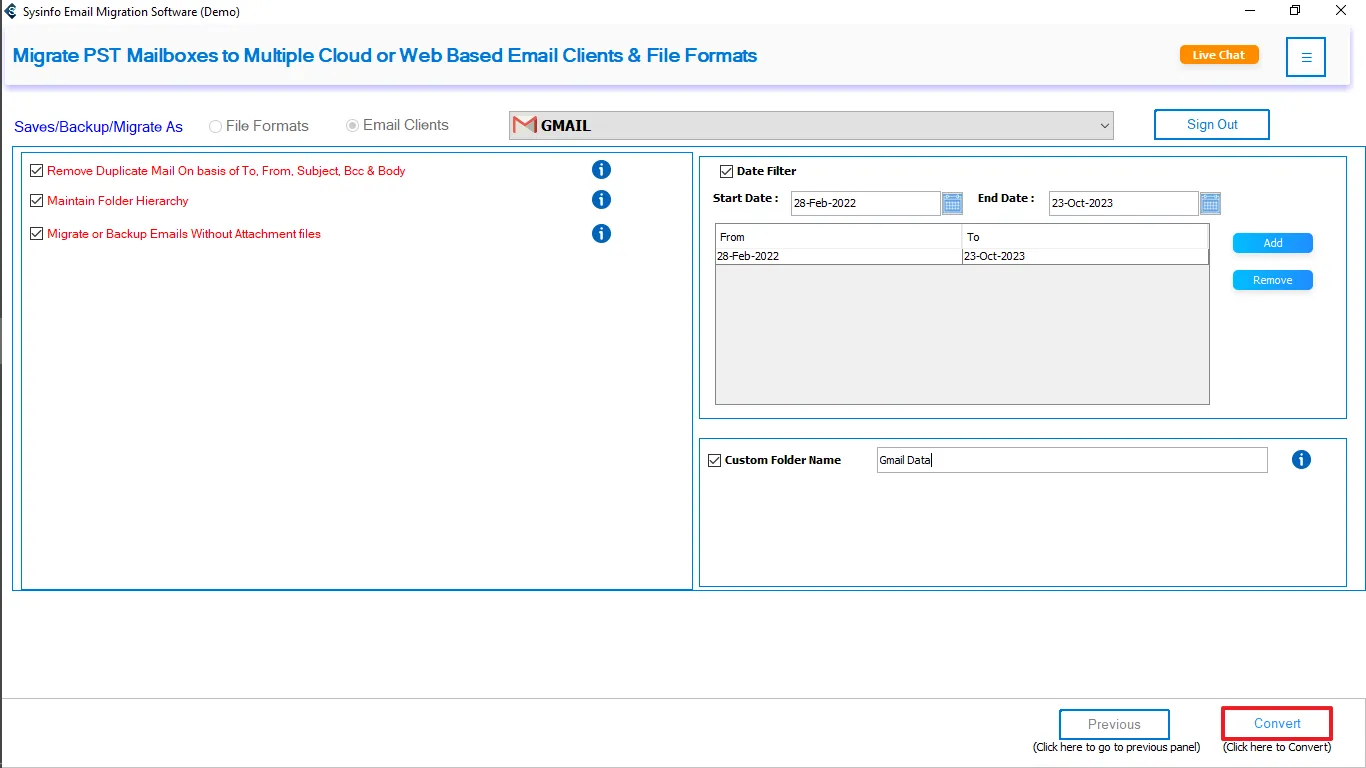Click the Custom Folder Name text field
This screenshot has height=768, width=1366.
pyautogui.click(x=1070, y=460)
